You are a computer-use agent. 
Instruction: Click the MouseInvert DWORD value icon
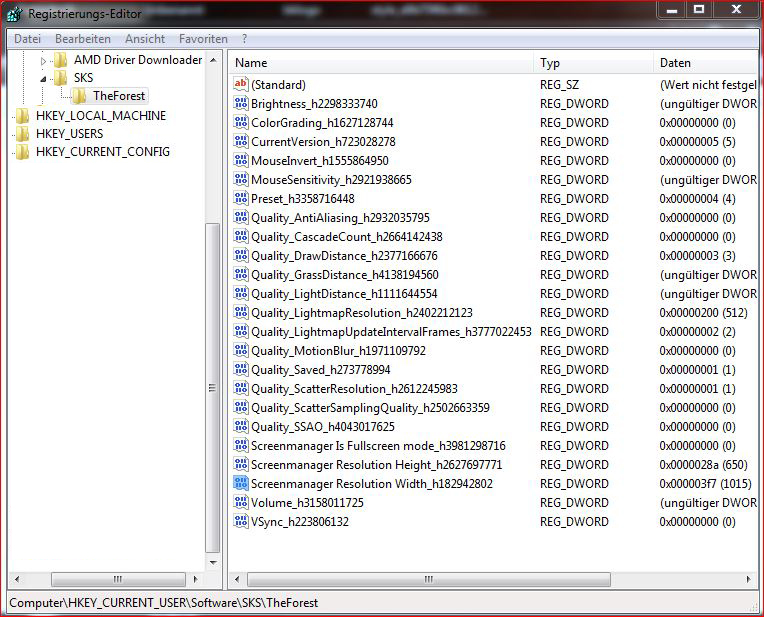[x=240, y=161]
